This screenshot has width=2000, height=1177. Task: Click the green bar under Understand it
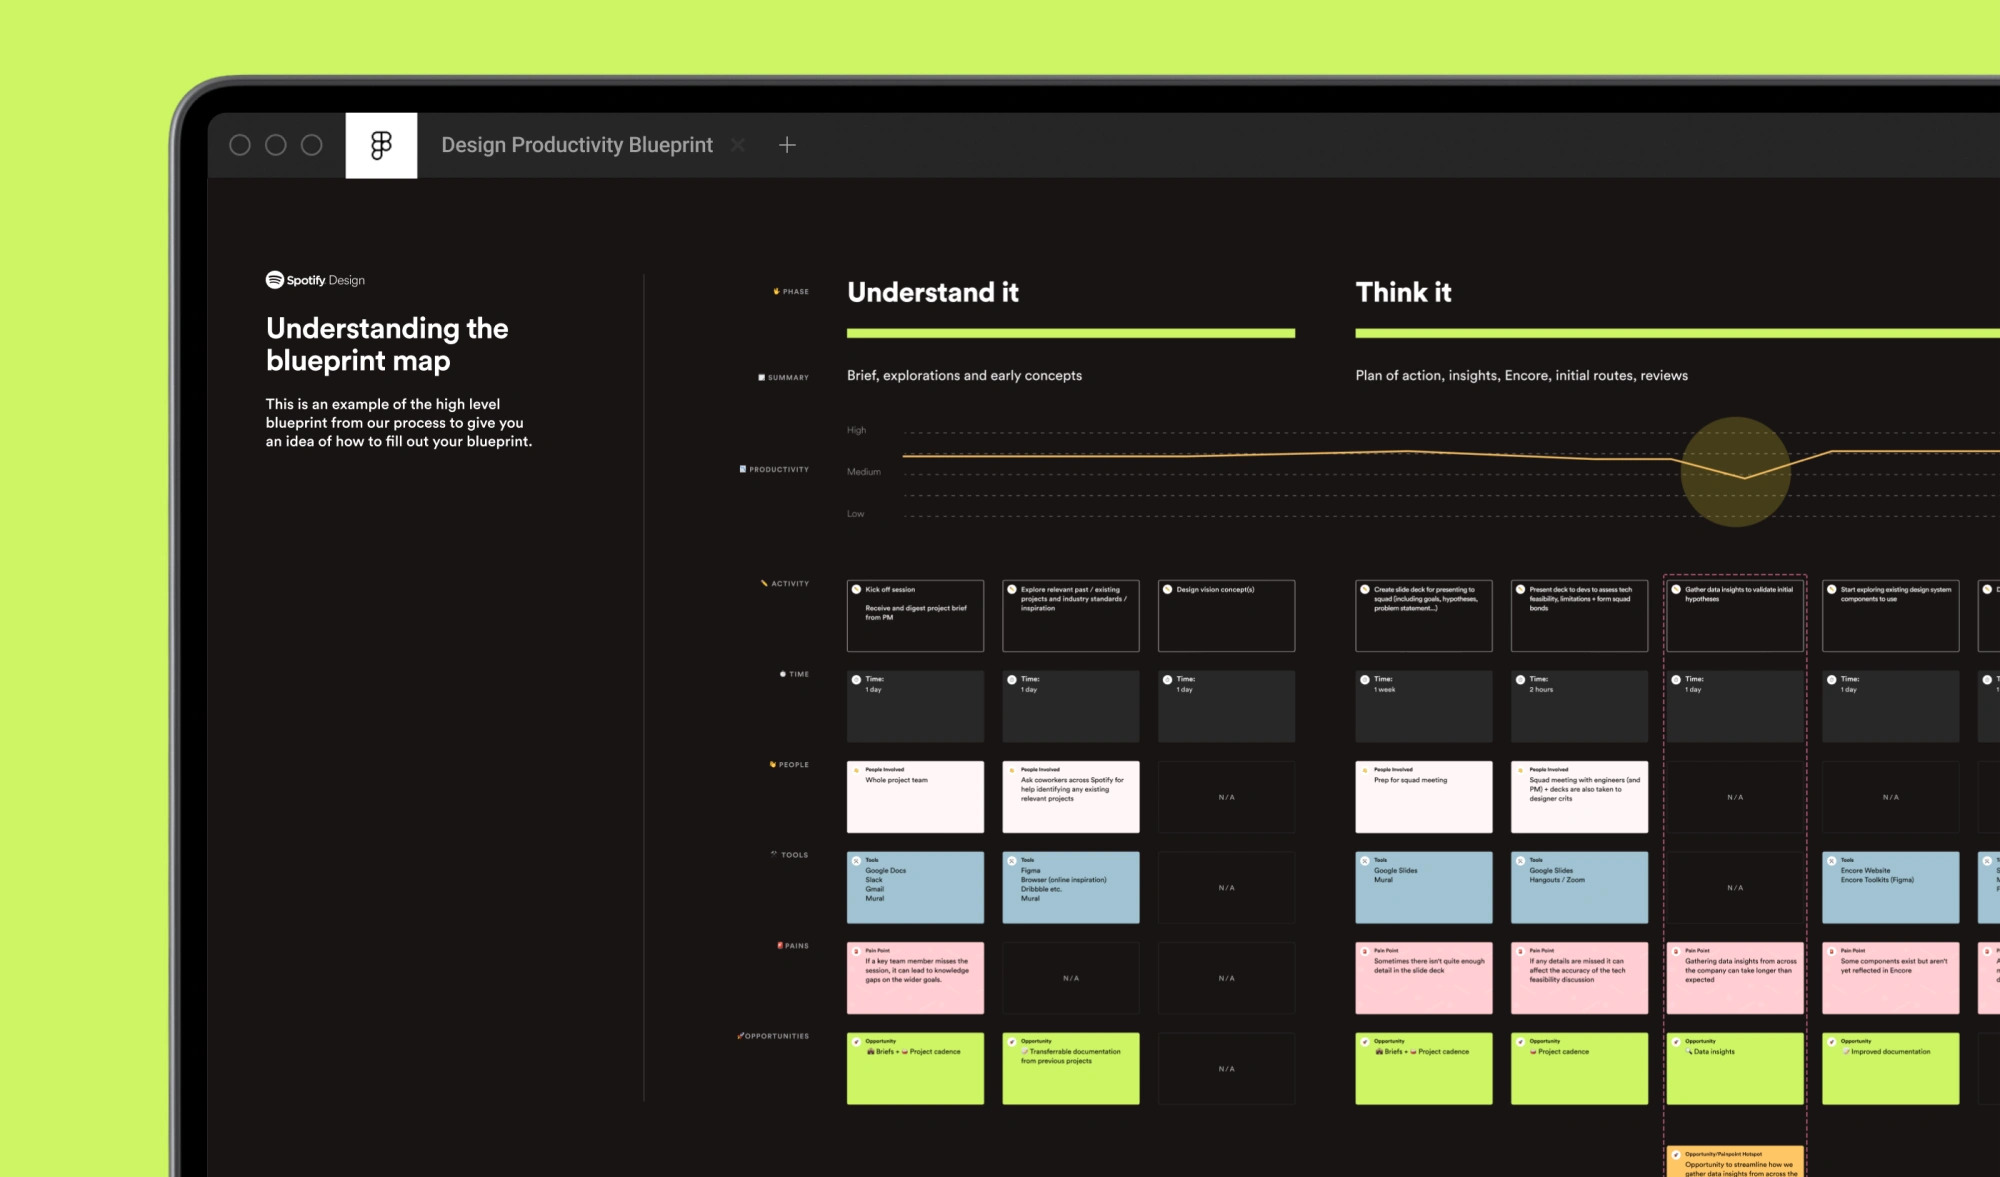(x=1070, y=333)
